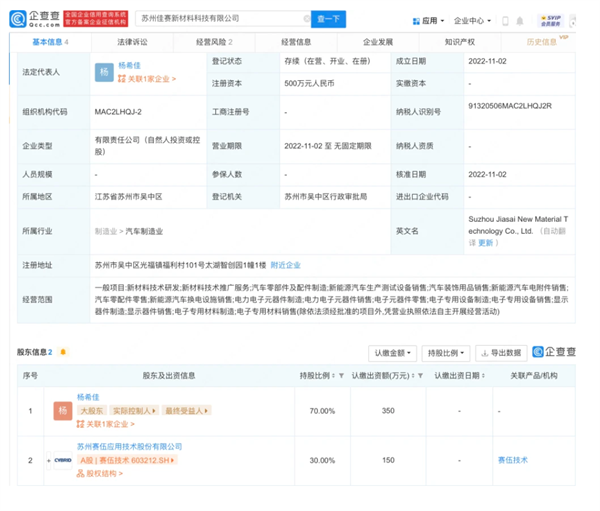Focus the company name search field
Image resolution: width=600 pixels, height=511 pixels.
point(222,18)
